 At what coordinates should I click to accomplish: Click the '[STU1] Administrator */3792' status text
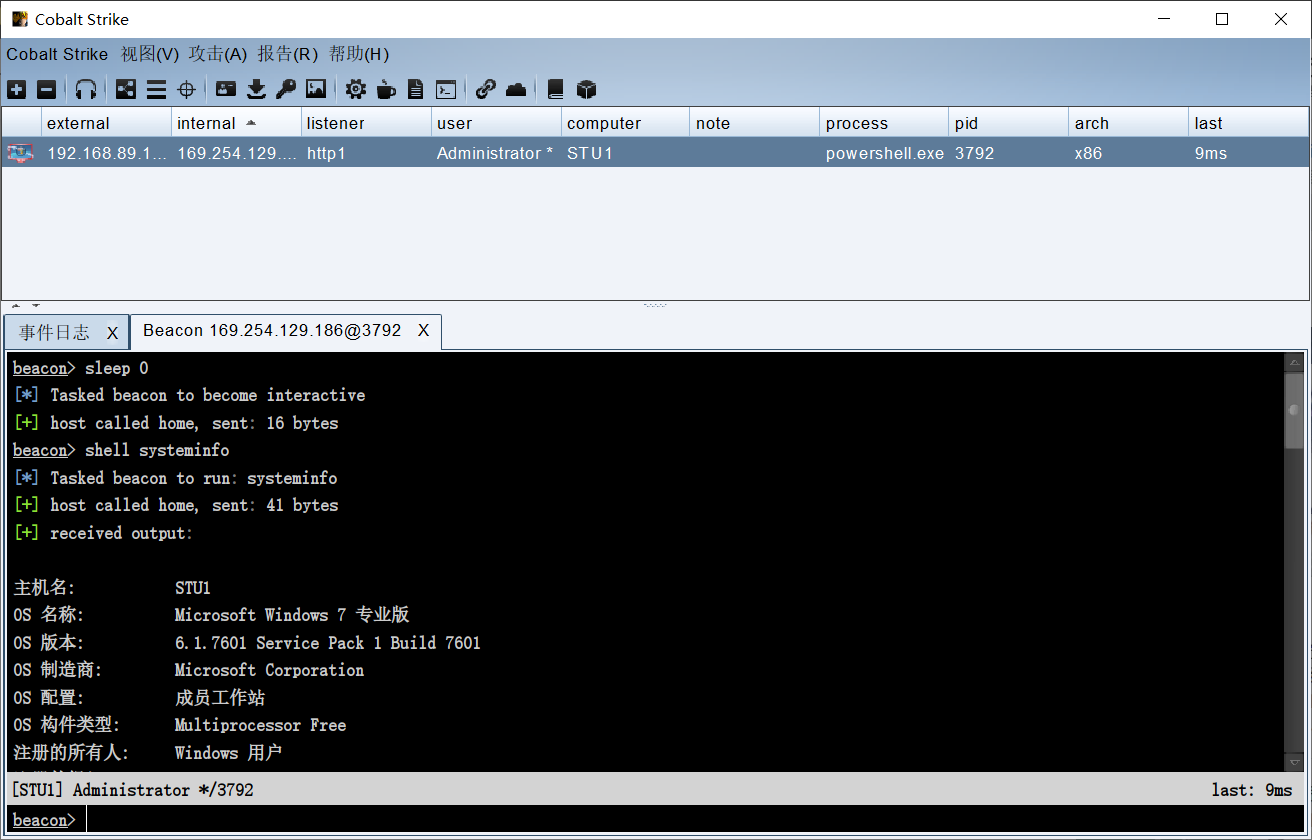click(x=133, y=790)
